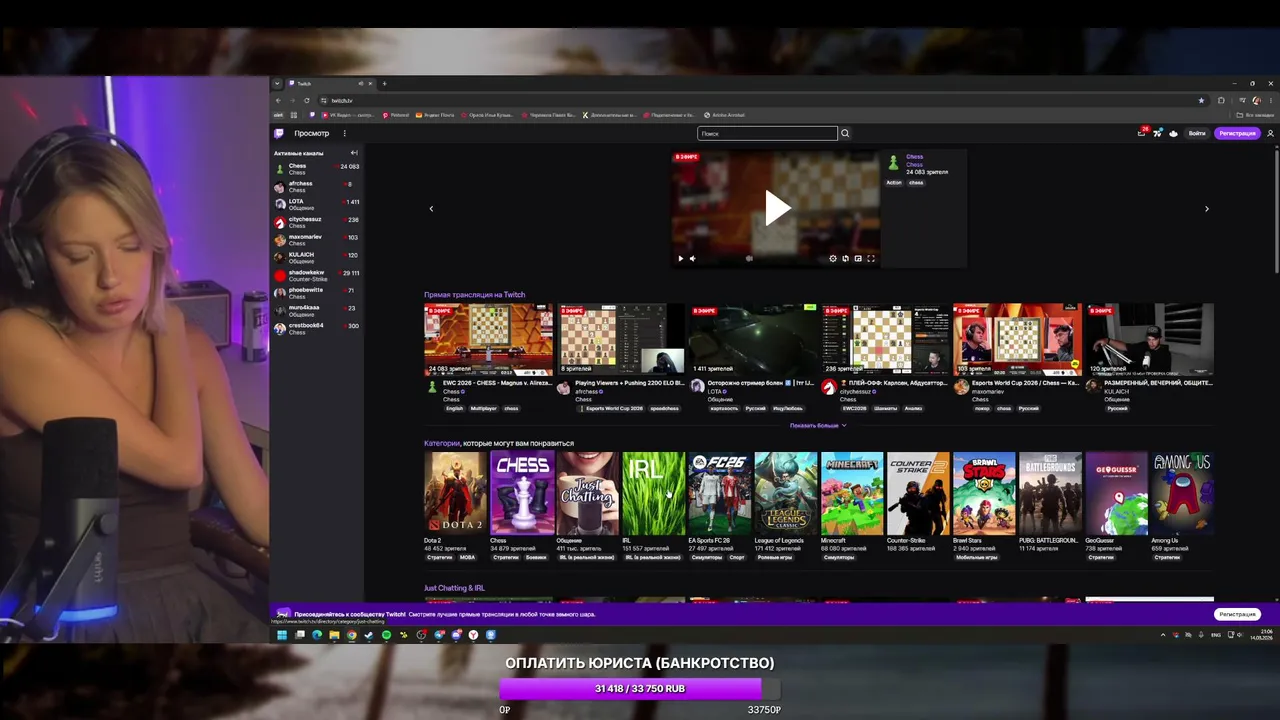Reload the Twitch page

pos(306,100)
